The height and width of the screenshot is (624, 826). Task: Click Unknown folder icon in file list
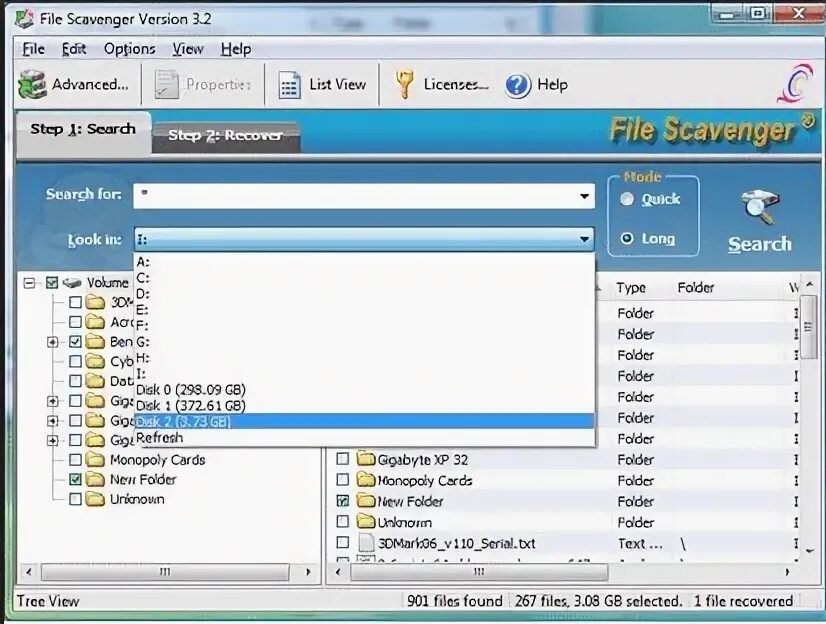point(366,522)
